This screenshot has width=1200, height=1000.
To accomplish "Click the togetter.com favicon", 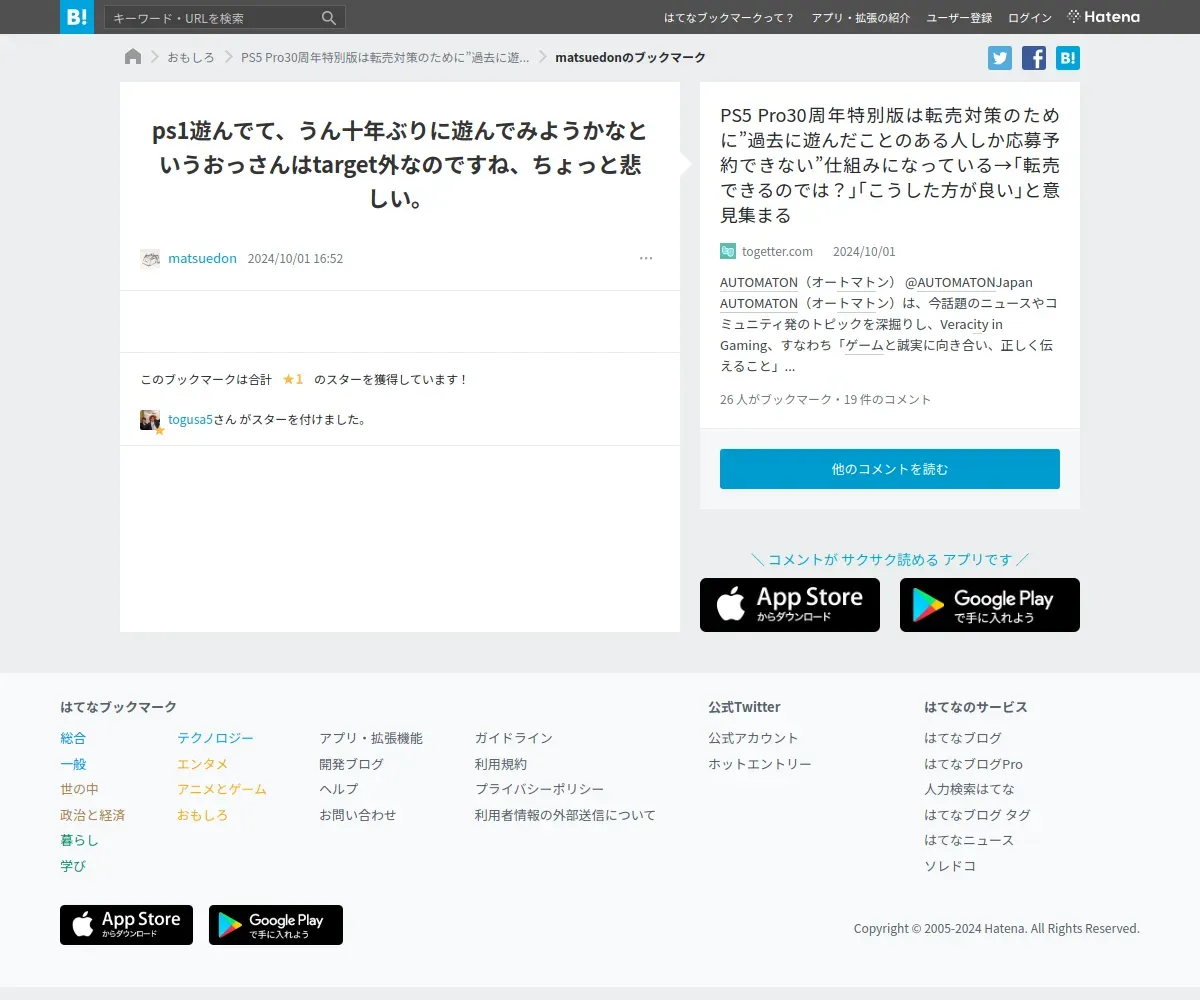I will pyautogui.click(x=728, y=251).
